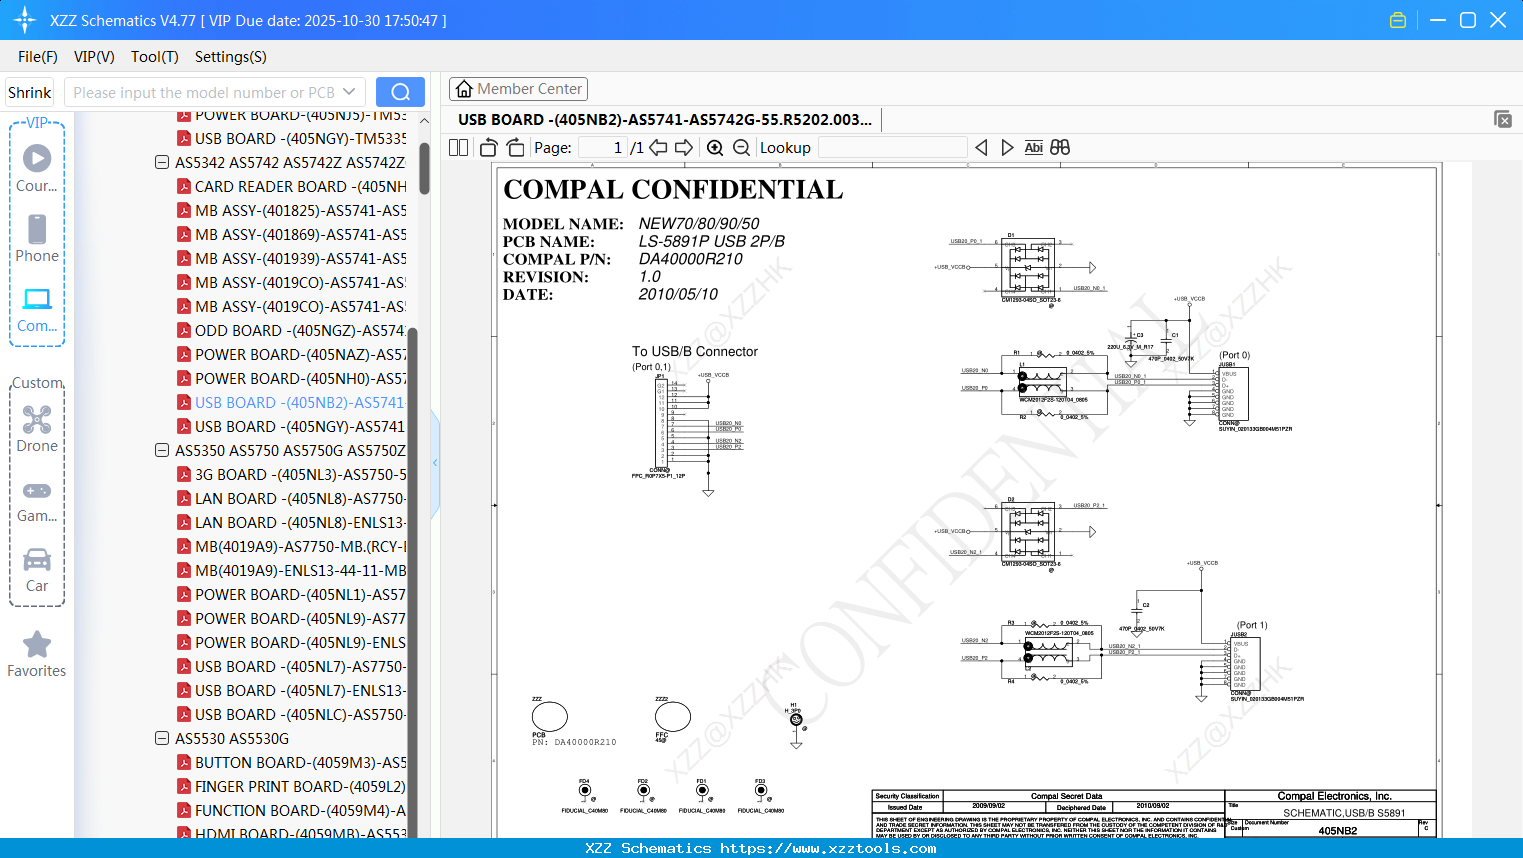This screenshot has height=858, width=1523.
Task: Click the file tree vertical scrollbar thumb
Action: click(x=424, y=168)
